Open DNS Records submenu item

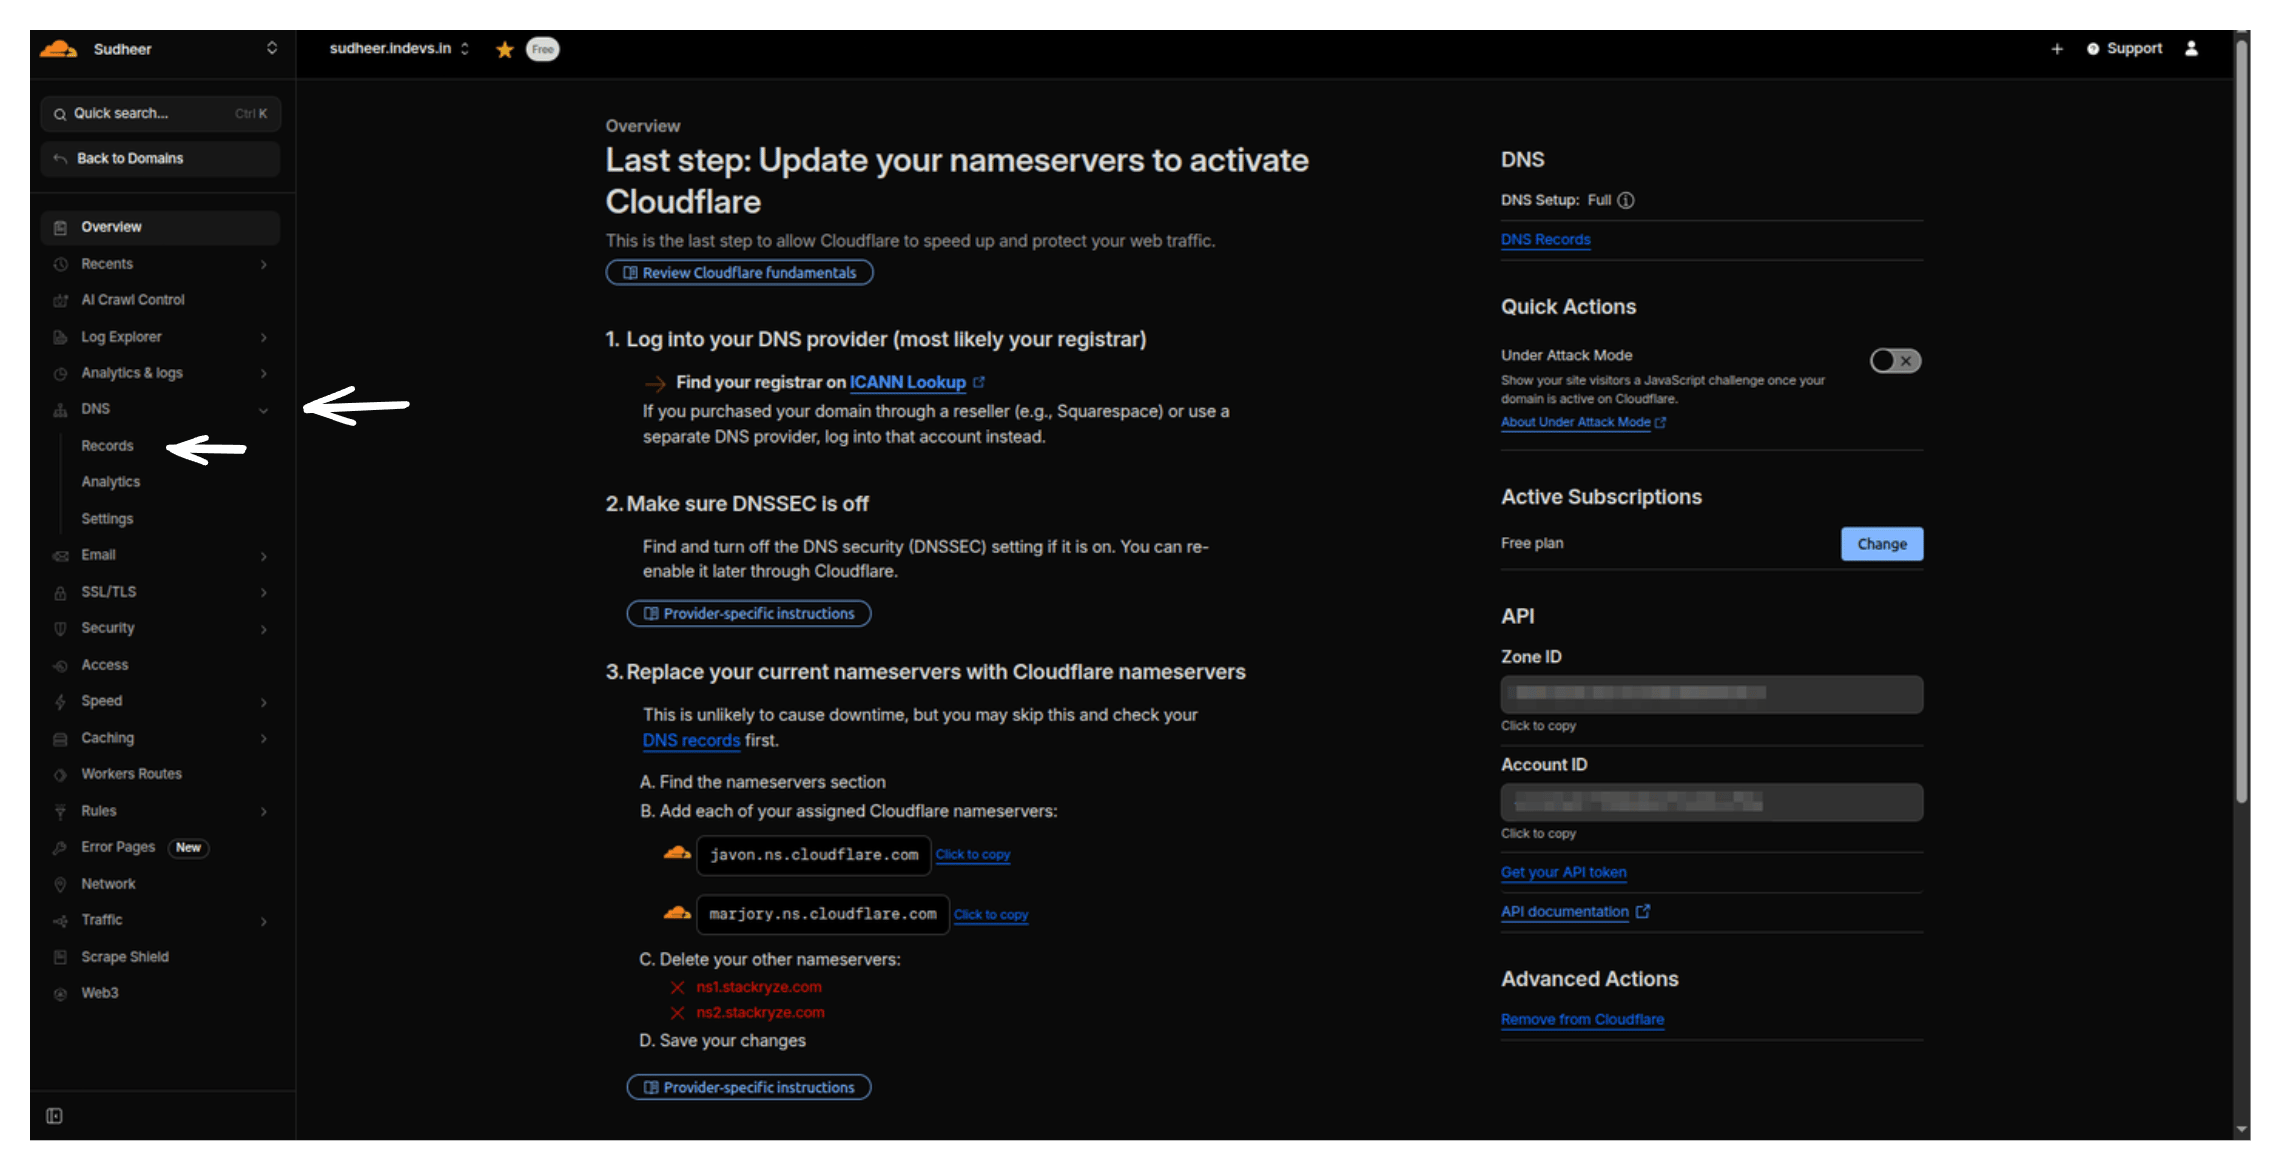coord(107,446)
